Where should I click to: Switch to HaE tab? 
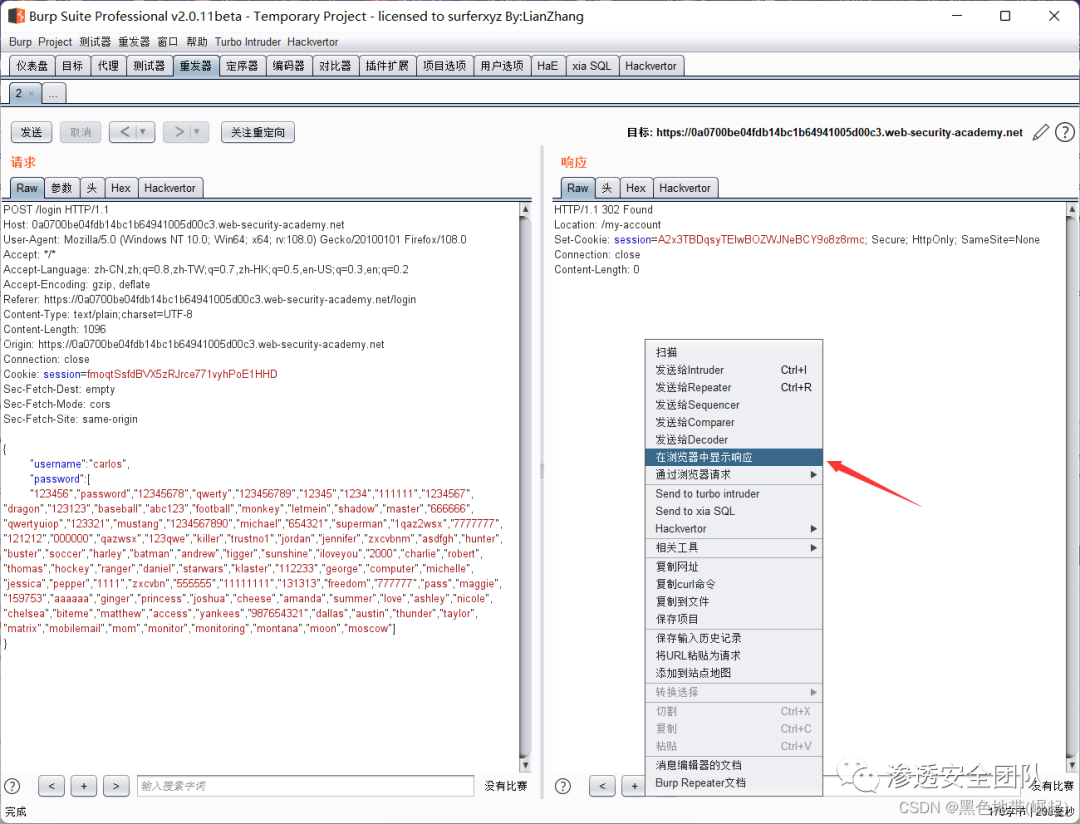[x=548, y=66]
